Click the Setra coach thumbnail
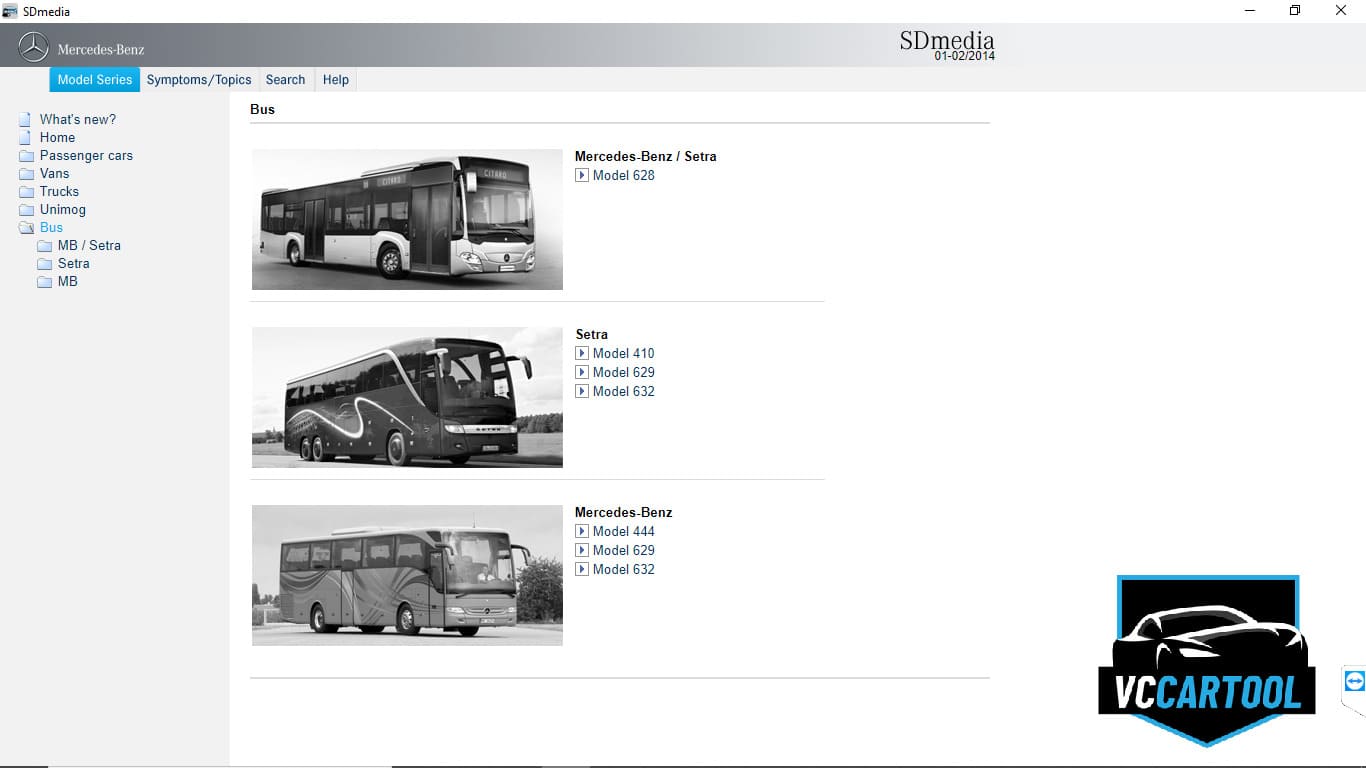1366x768 pixels. [407, 397]
